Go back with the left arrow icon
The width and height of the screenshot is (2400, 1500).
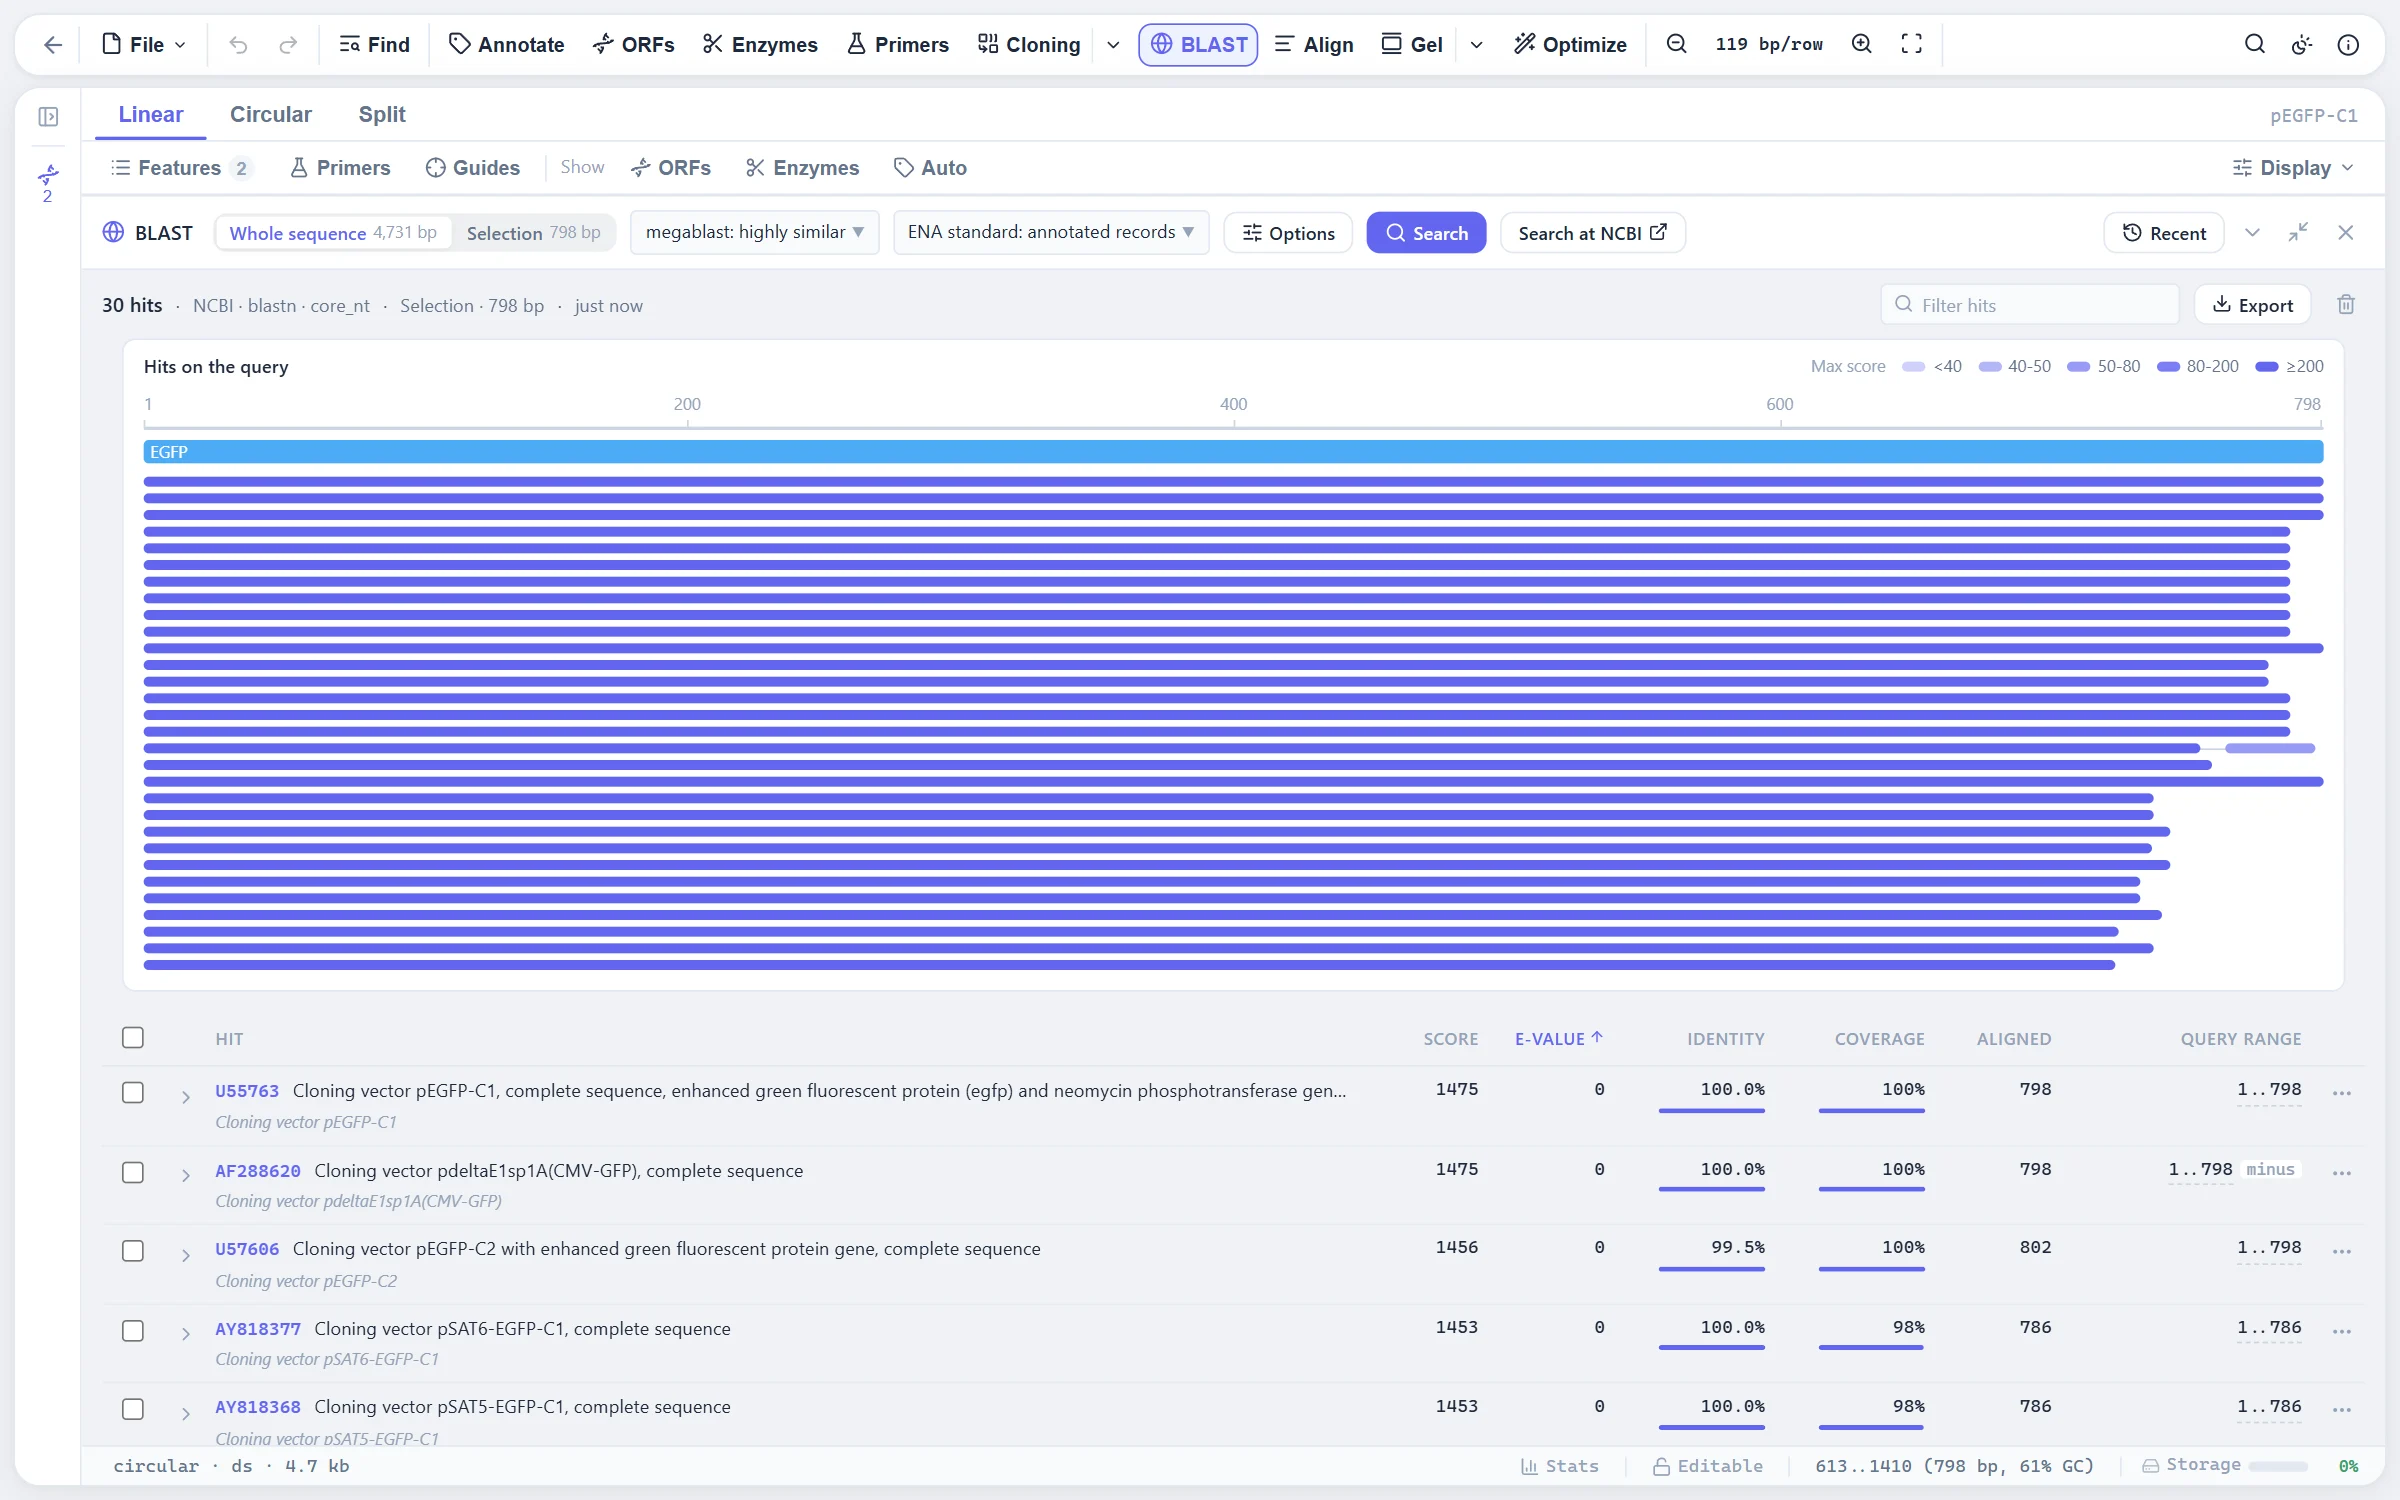coord(53,44)
